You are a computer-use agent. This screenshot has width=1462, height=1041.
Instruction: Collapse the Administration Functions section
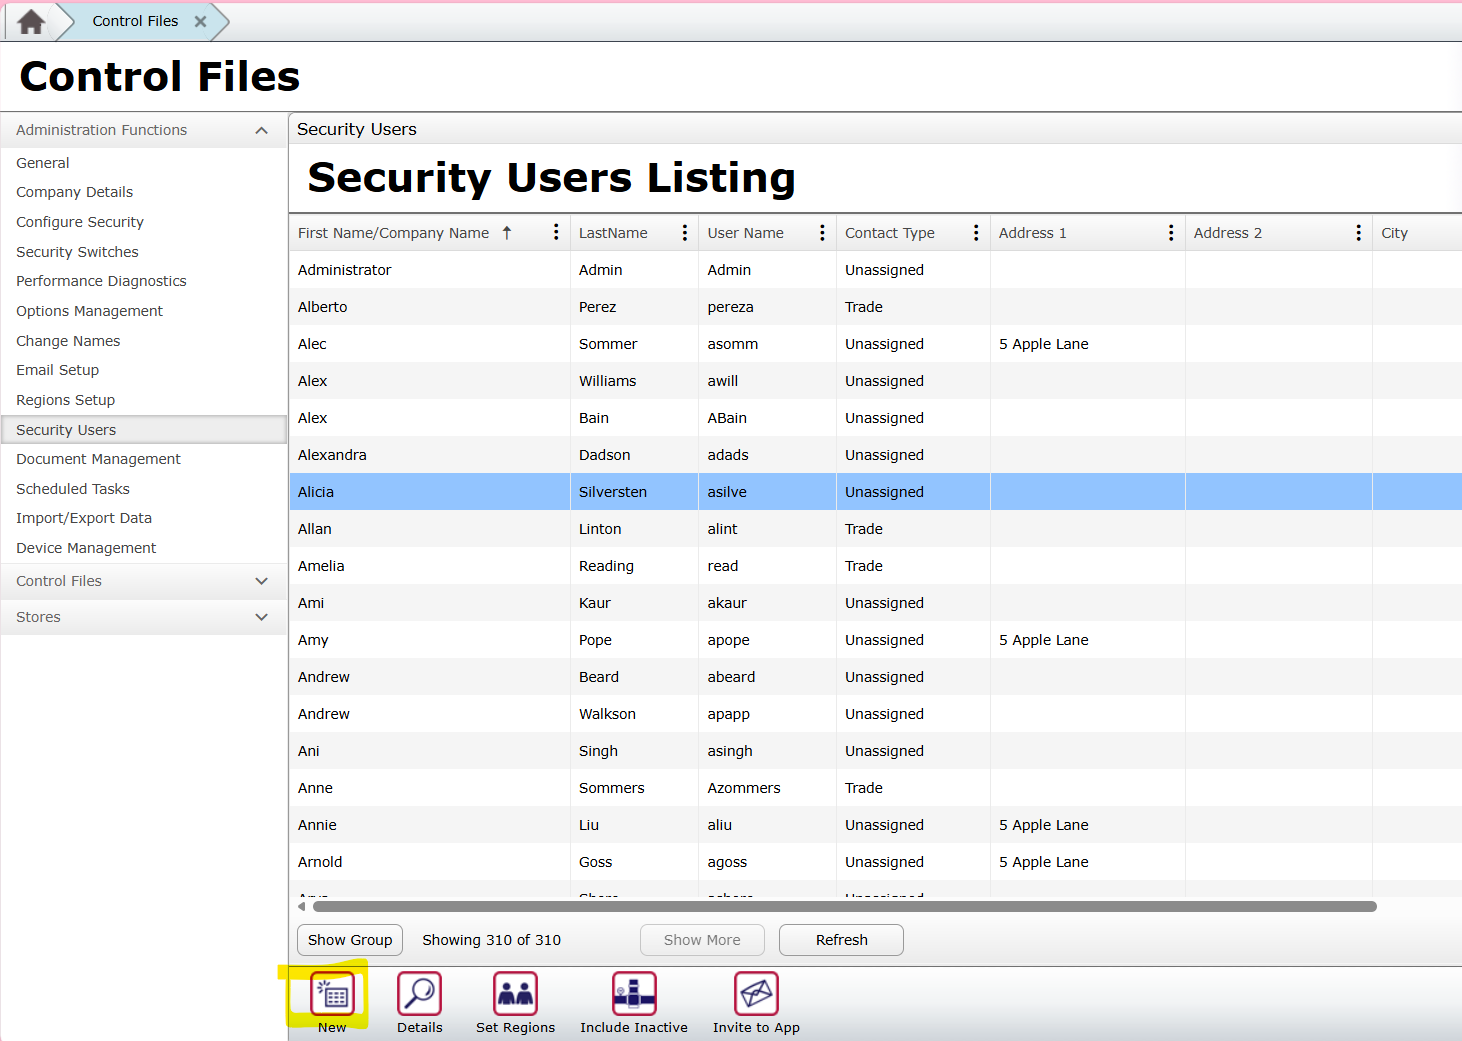[x=261, y=131]
